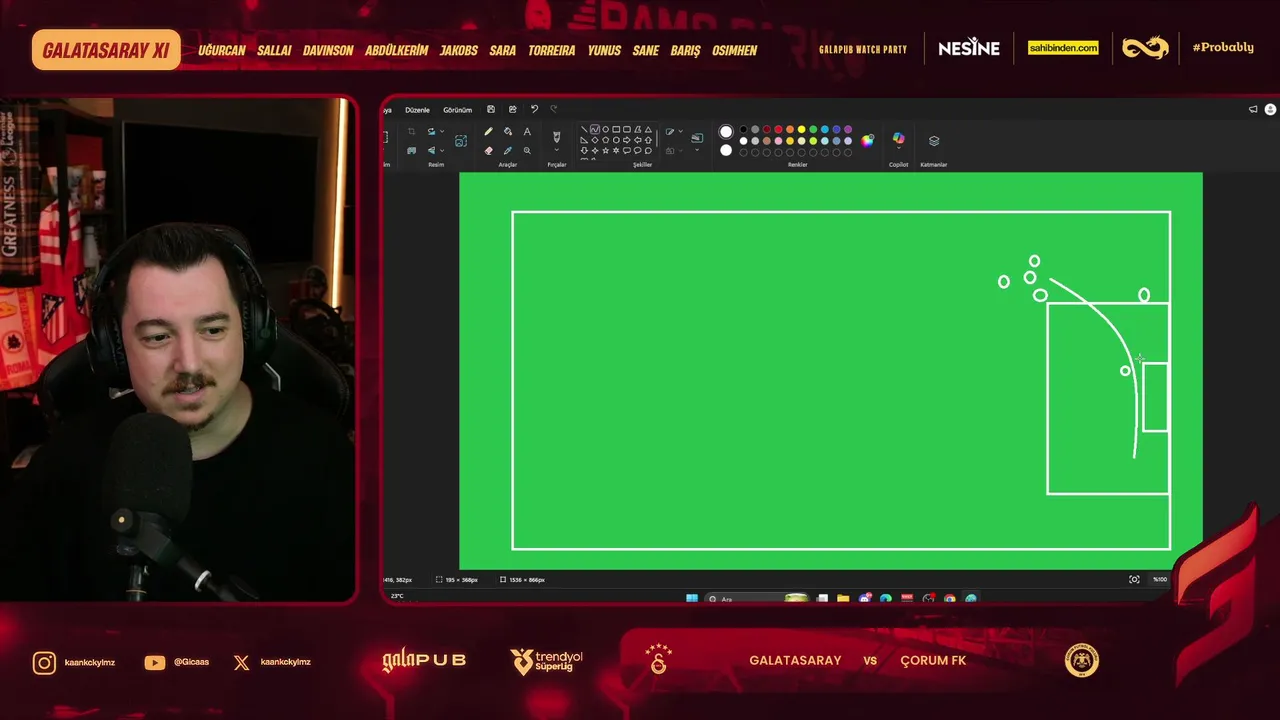Click the NESINE sponsor logo
The image size is (1280, 720).
pos(969,48)
